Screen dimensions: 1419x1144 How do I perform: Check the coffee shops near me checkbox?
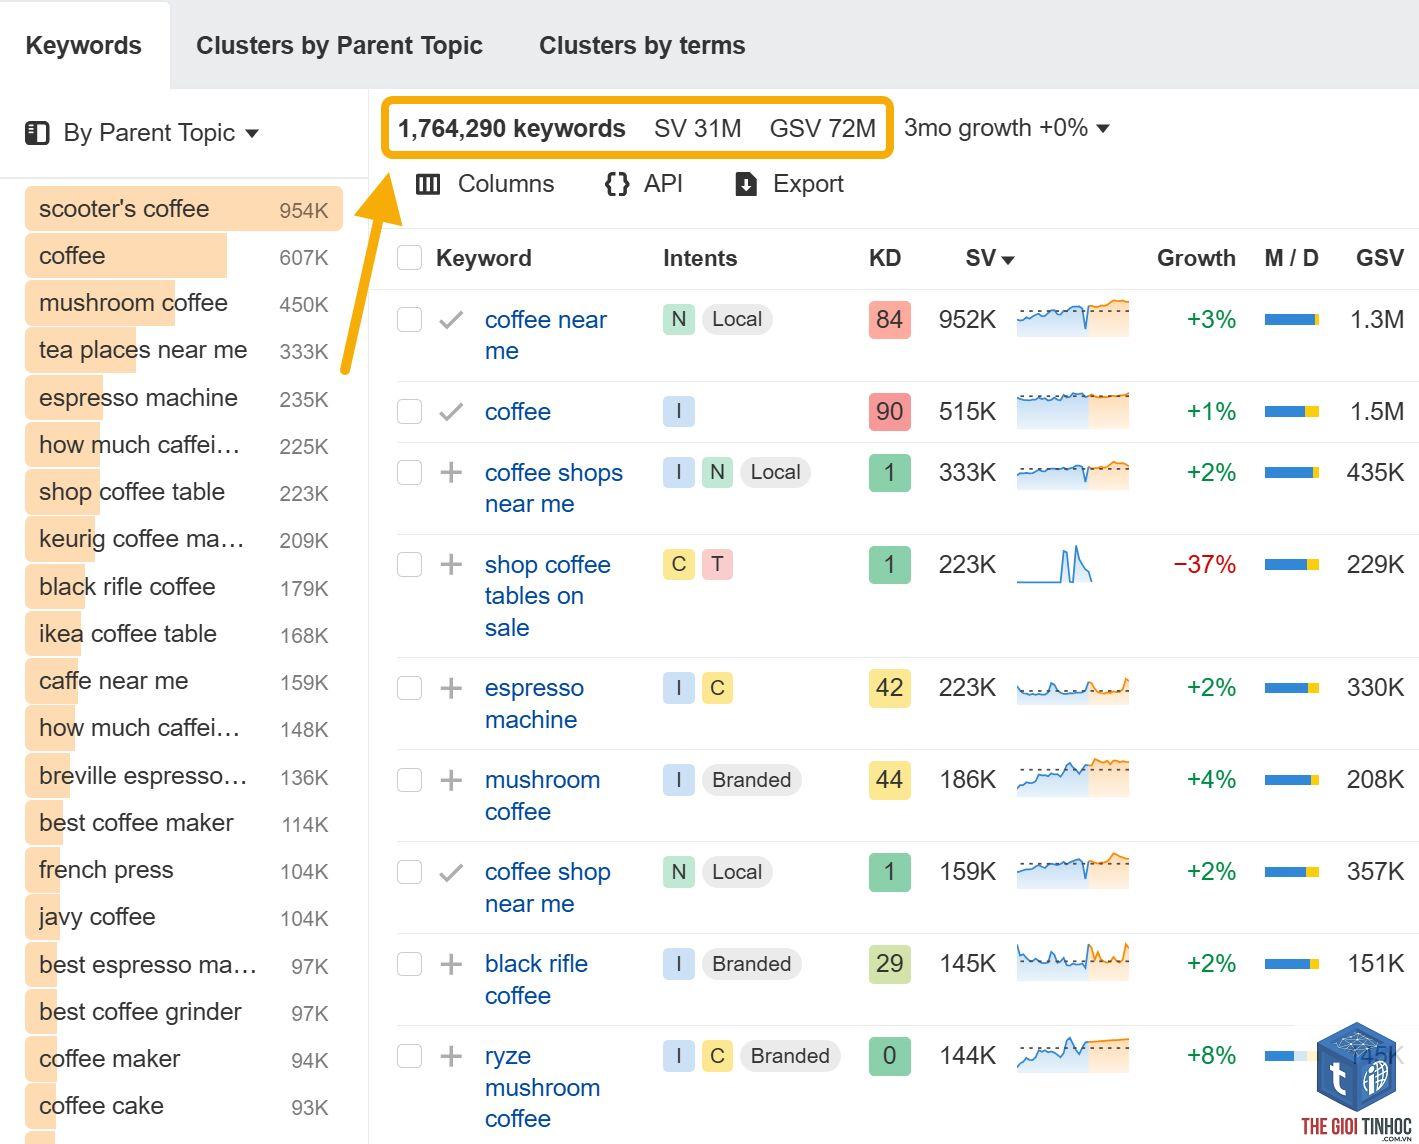(x=410, y=472)
